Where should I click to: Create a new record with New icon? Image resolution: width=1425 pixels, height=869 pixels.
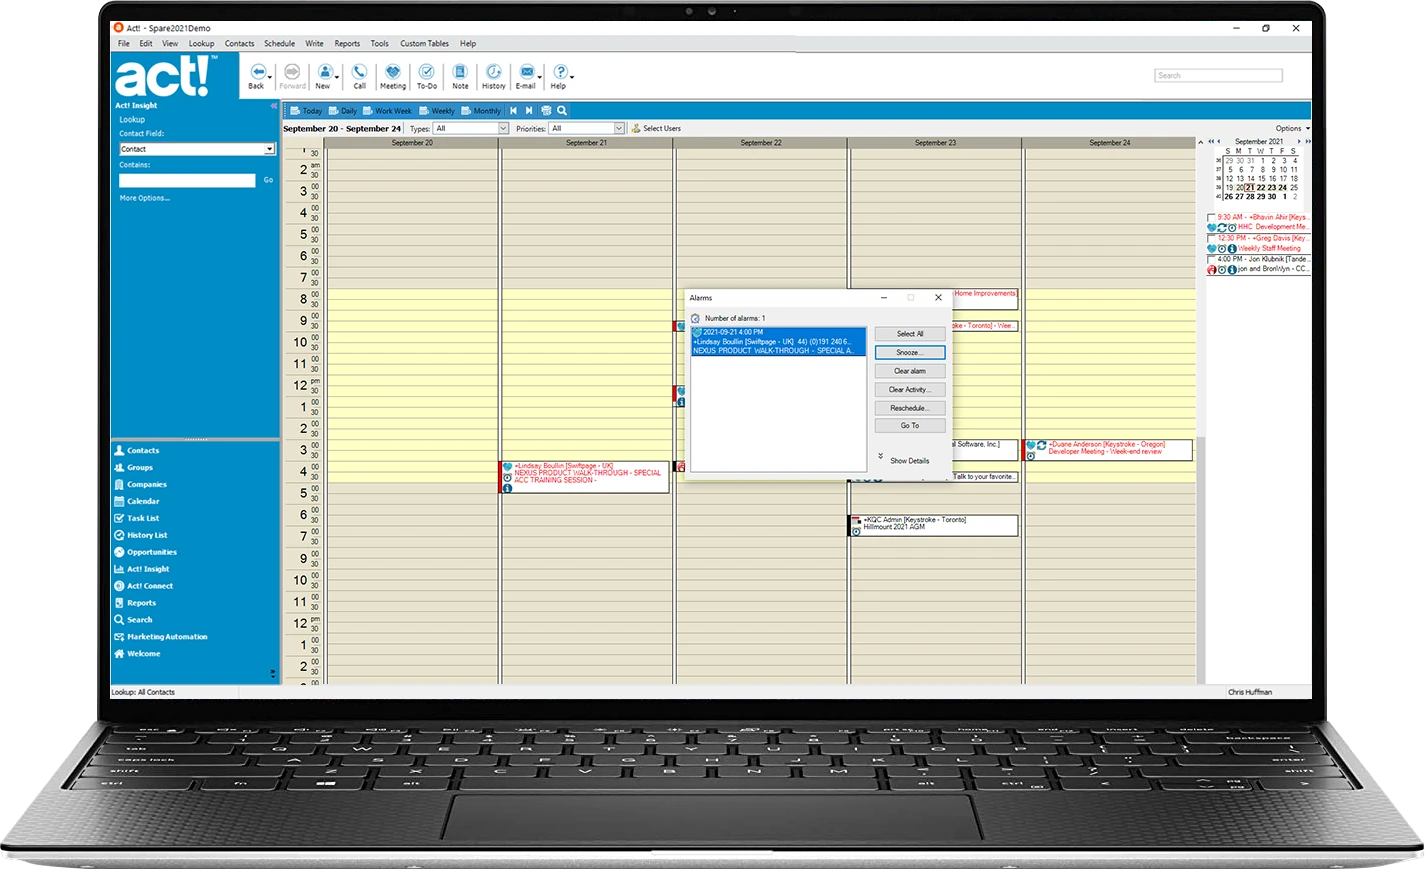pos(323,76)
